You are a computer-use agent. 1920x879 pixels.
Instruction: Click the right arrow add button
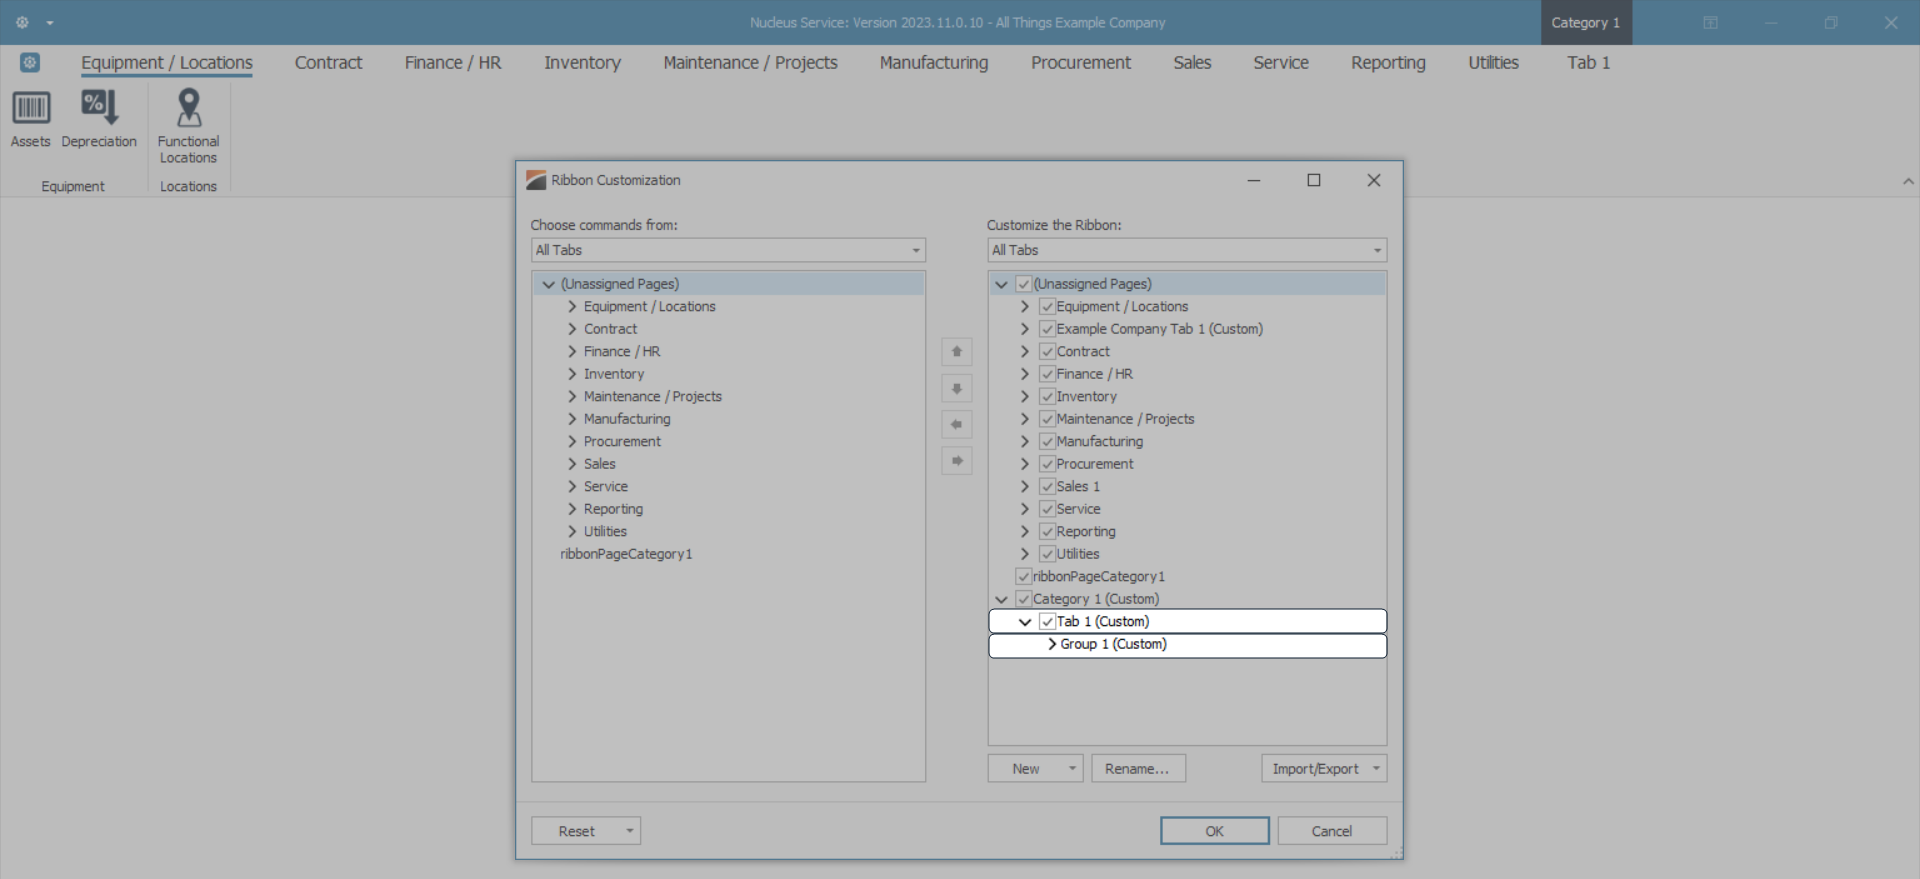coord(957,461)
